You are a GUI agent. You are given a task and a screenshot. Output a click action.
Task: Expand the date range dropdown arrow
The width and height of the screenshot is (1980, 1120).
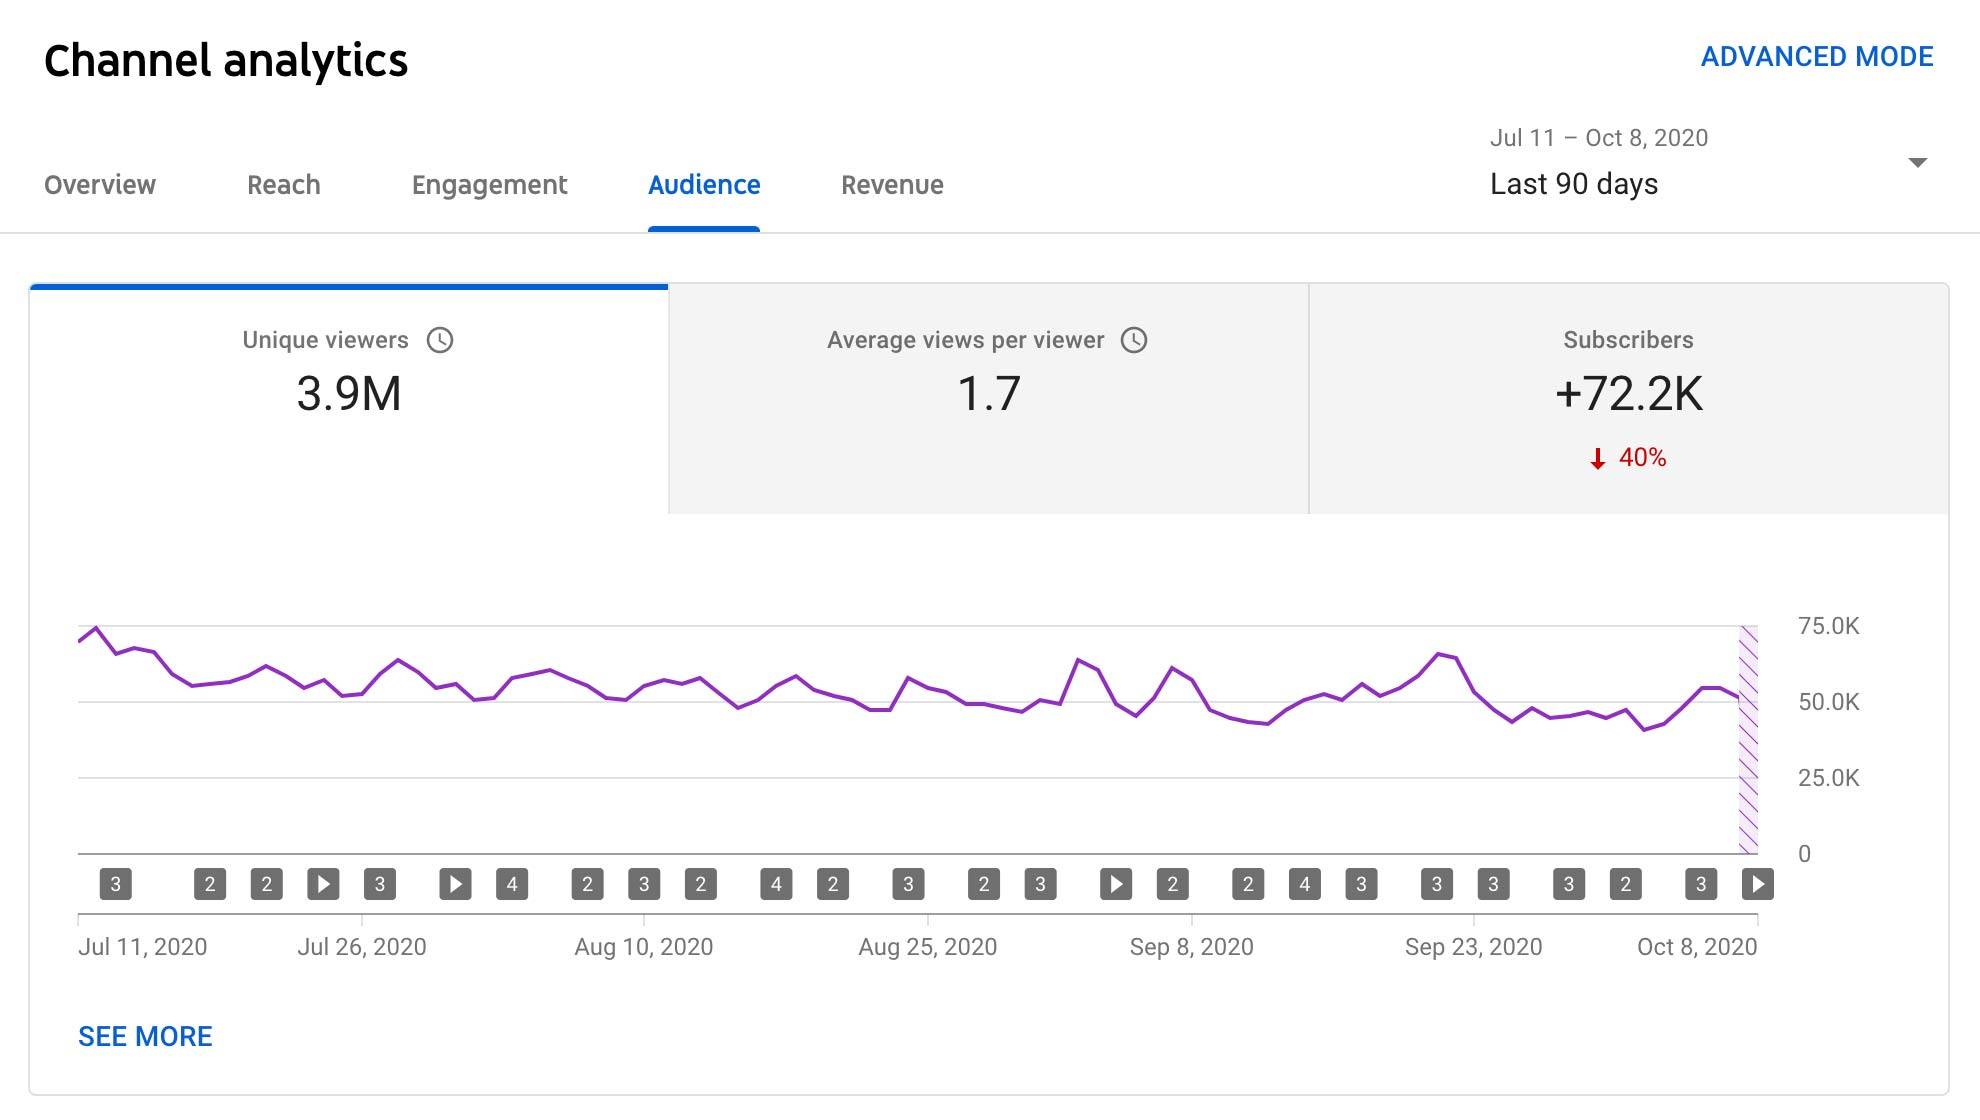coord(1917,163)
